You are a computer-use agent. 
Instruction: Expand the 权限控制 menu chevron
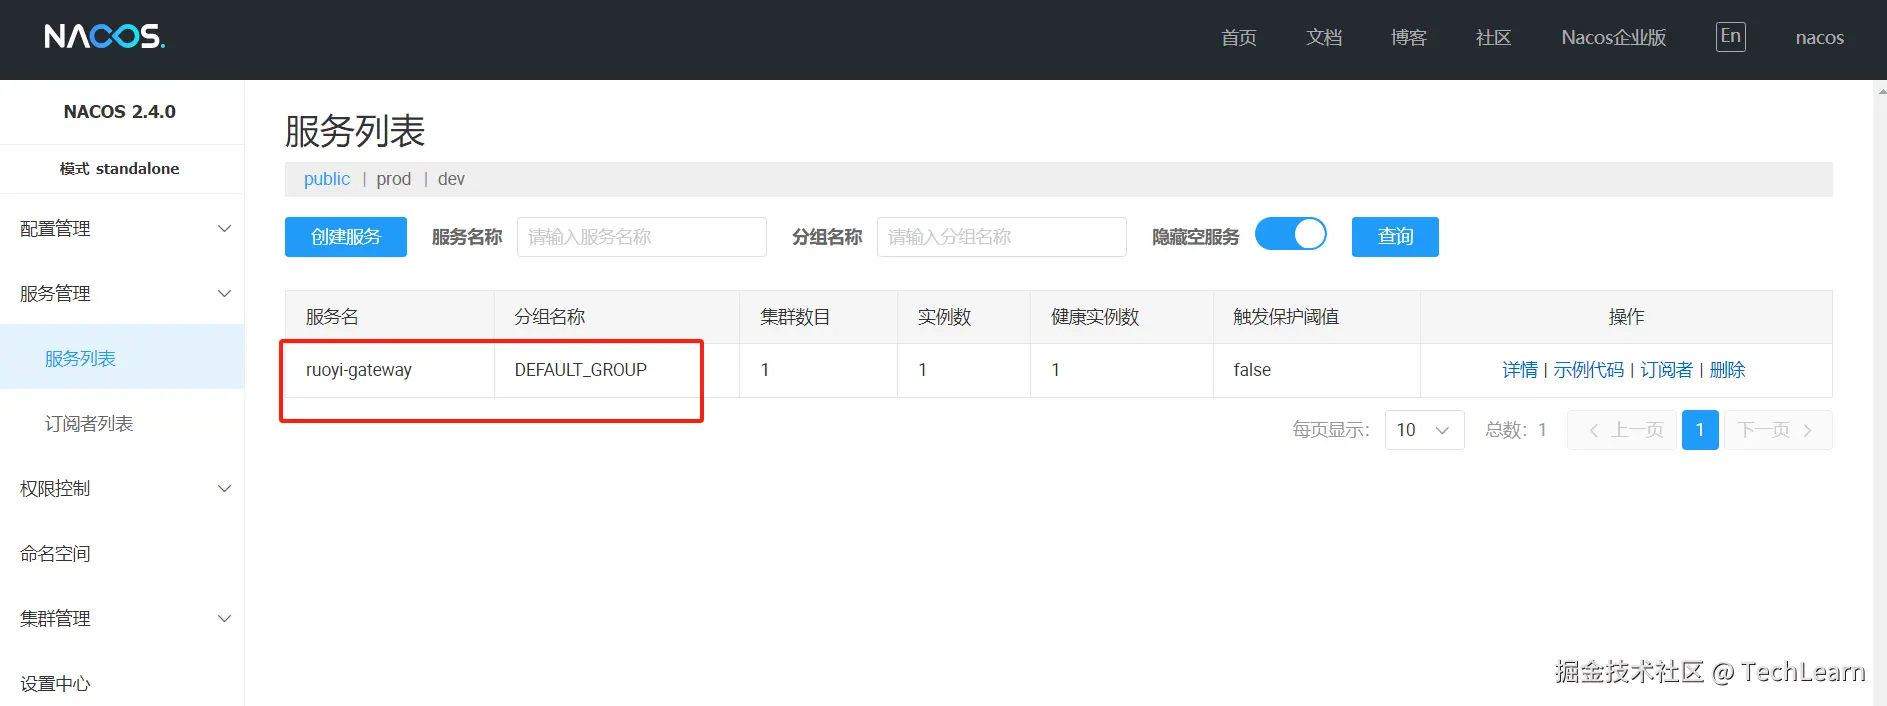pyautogui.click(x=225, y=489)
